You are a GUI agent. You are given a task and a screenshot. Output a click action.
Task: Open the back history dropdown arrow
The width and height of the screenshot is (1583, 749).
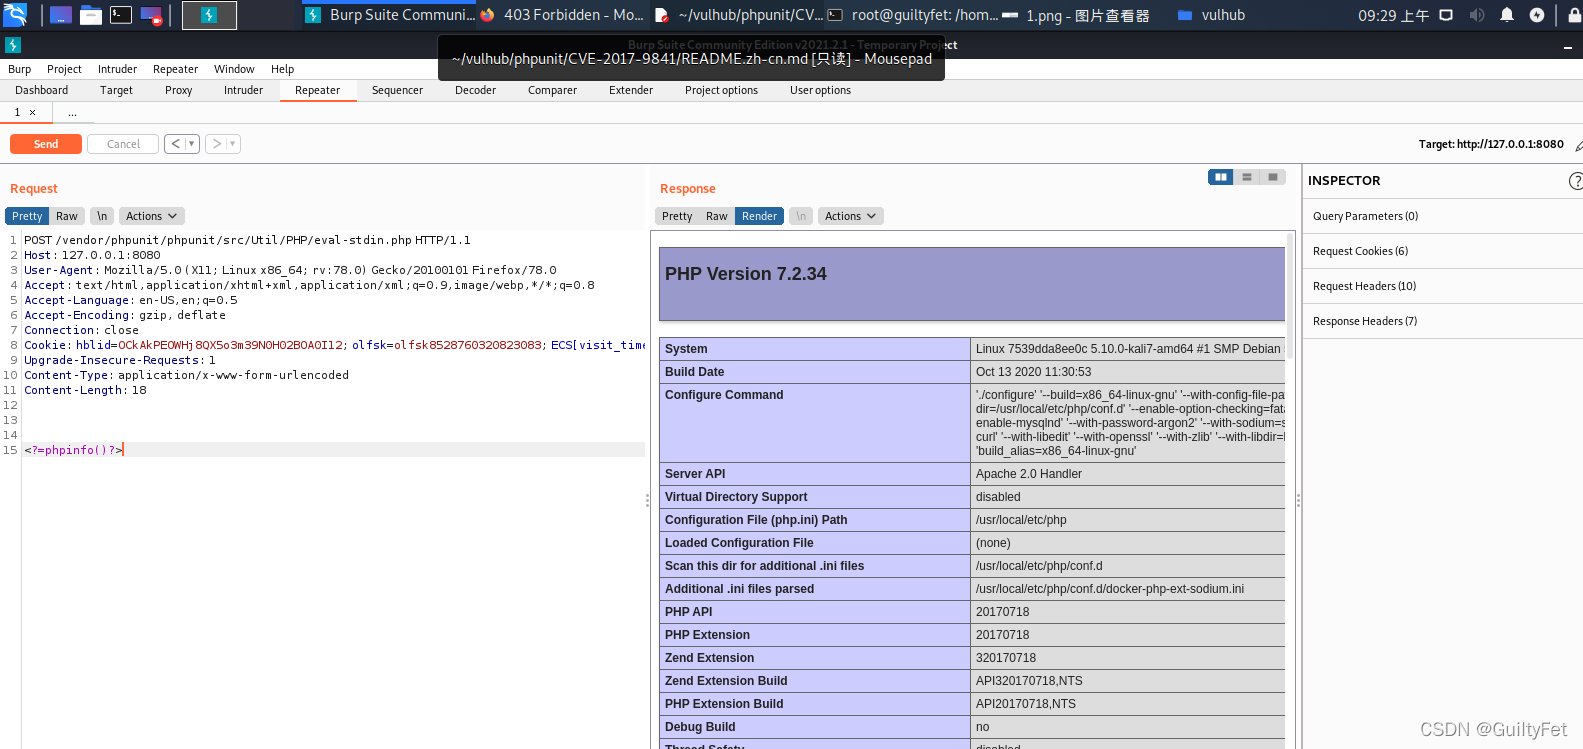click(x=192, y=144)
